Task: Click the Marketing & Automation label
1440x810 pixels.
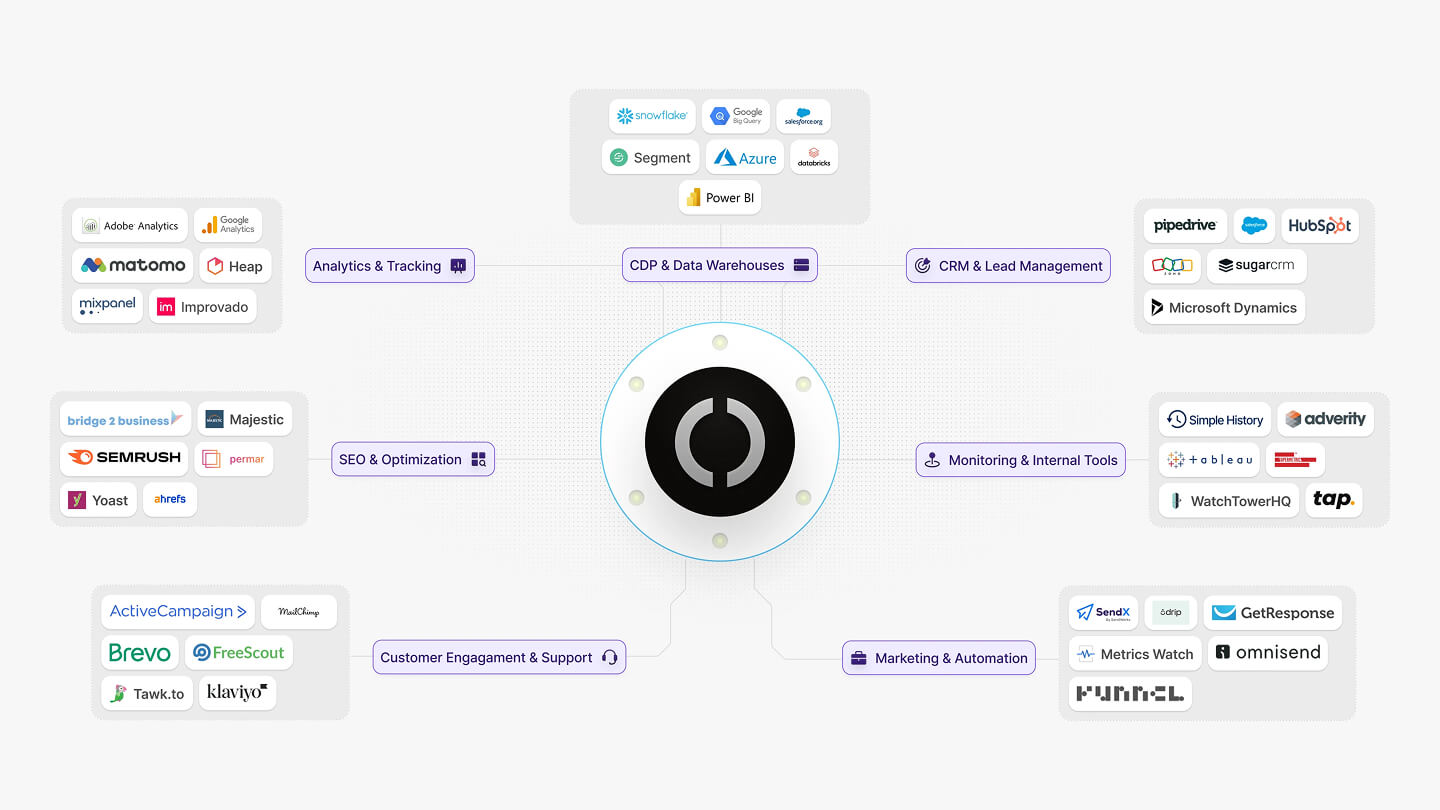Action: [x=938, y=658]
